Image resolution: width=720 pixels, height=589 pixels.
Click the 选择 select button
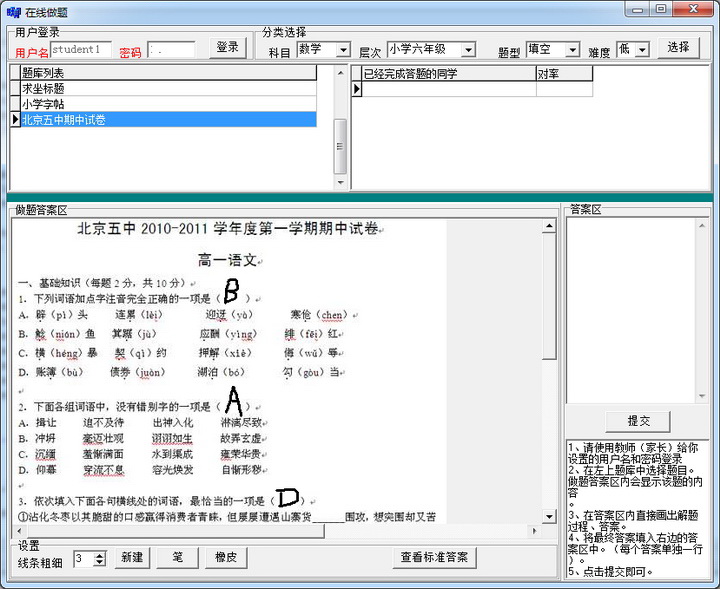tap(679, 47)
